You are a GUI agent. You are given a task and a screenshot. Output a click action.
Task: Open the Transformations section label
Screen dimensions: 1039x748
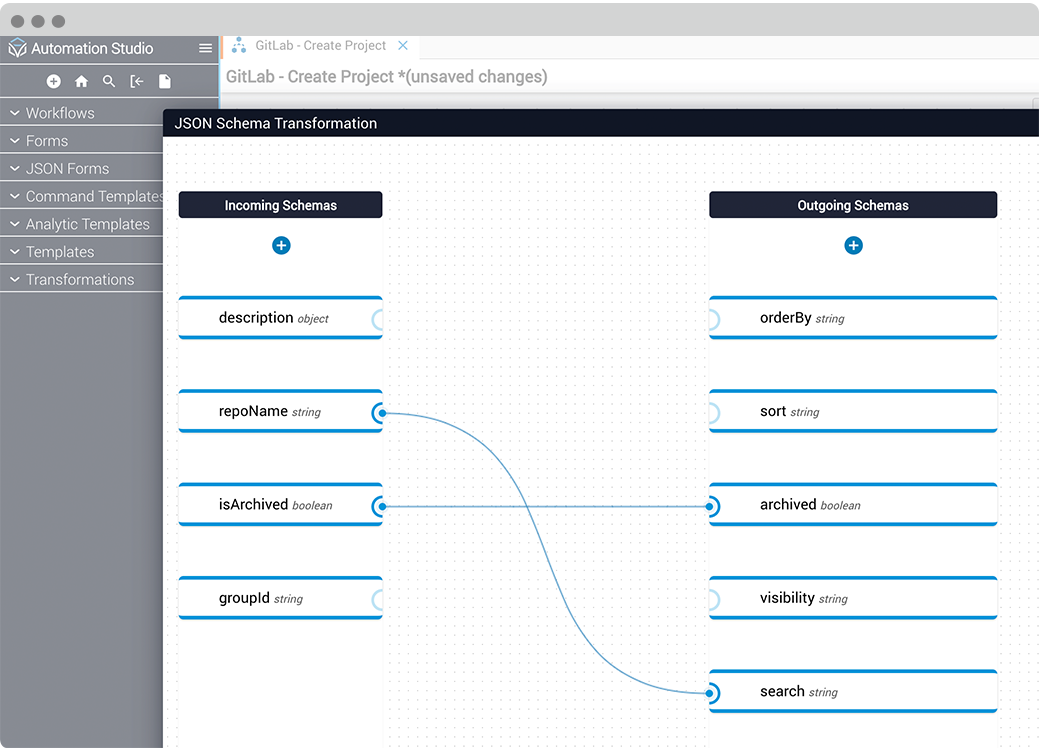coord(80,280)
